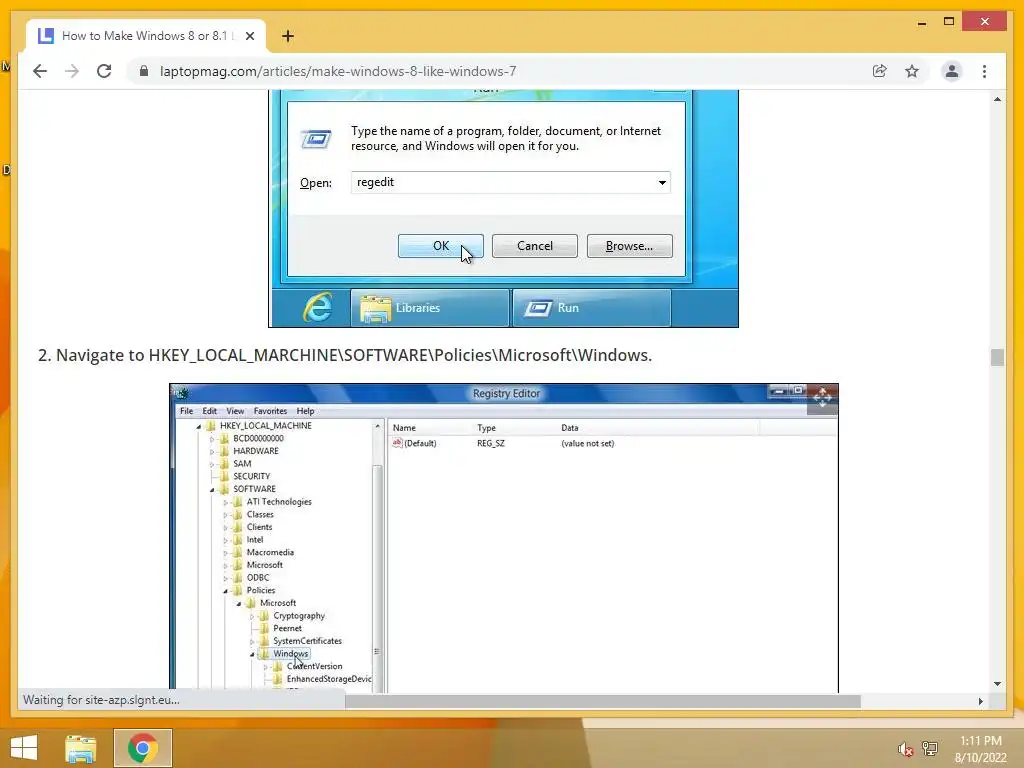
Task: Click the page vertical scrollbar thumb
Action: point(997,357)
